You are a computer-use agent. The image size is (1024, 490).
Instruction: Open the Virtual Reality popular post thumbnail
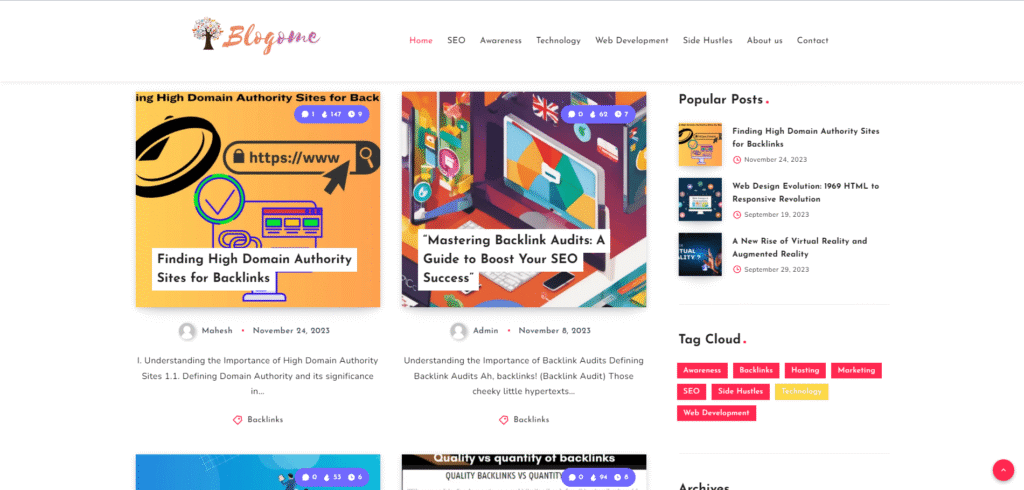pyautogui.click(x=700, y=254)
